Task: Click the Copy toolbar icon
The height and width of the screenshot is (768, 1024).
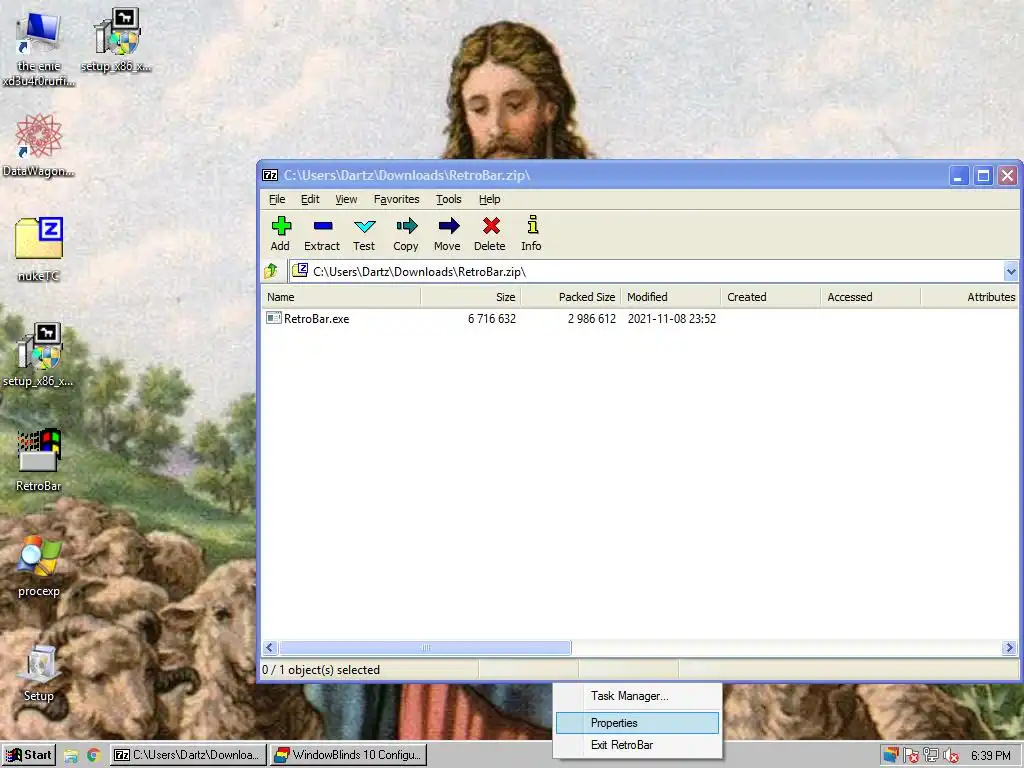Action: click(406, 226)
